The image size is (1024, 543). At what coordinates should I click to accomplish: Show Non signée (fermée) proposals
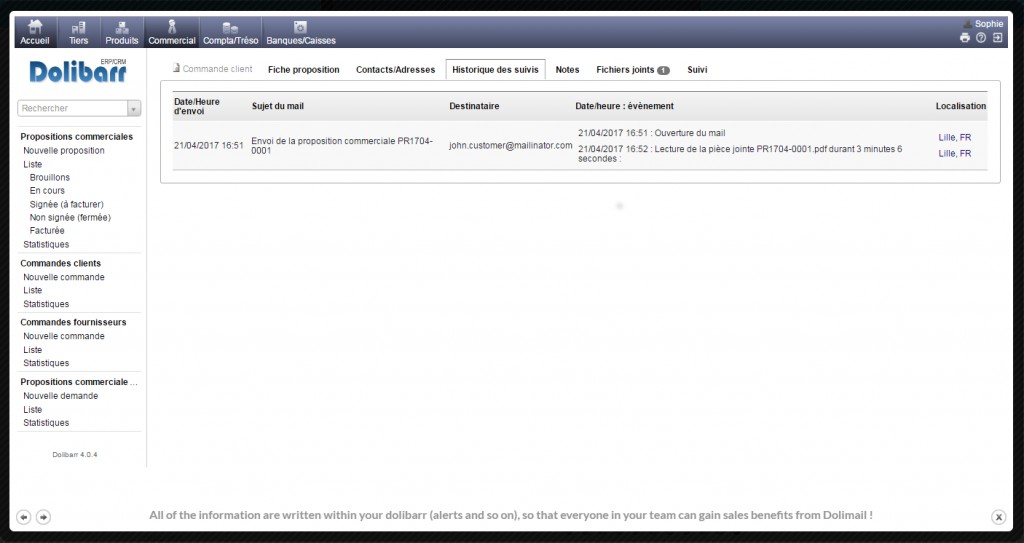70,218
